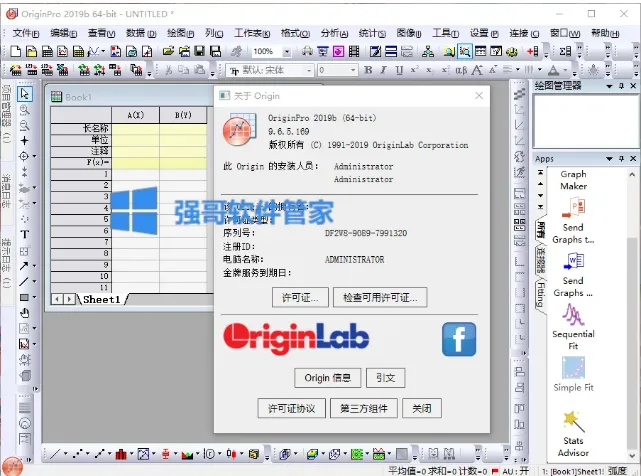Click the Save Project disk icon
641x476 pixels.
point(199,52)
